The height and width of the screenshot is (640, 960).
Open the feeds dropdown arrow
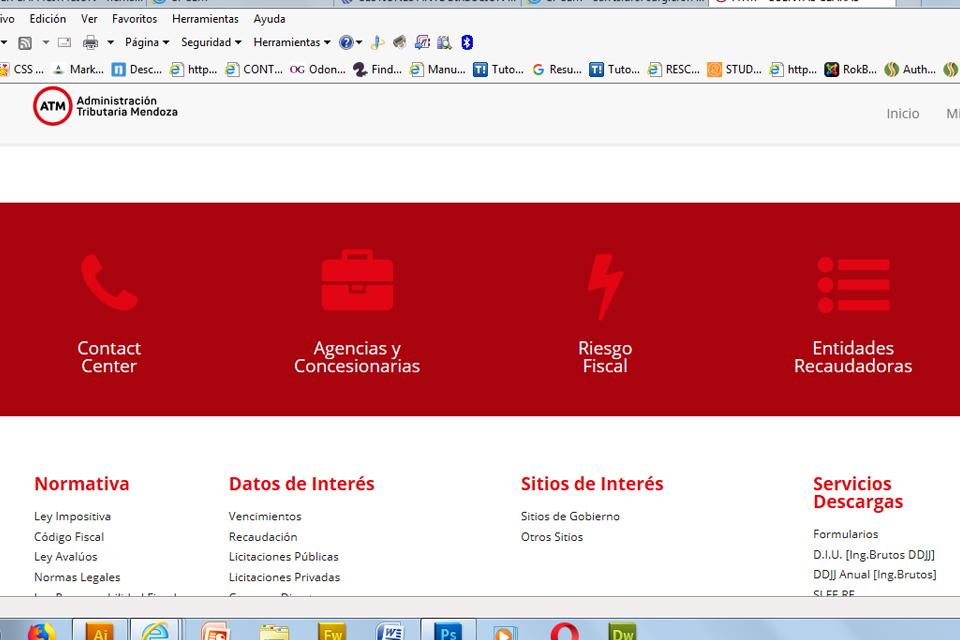[x=46, y=42]
